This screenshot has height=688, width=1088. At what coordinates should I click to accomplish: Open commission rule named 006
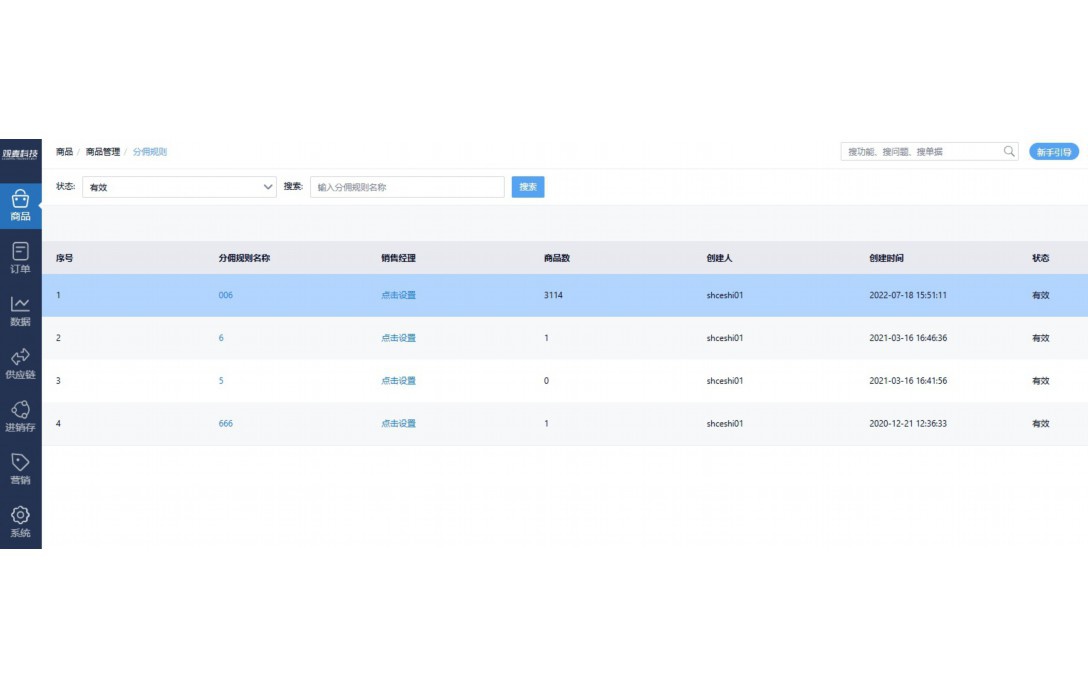click(226, 296)
